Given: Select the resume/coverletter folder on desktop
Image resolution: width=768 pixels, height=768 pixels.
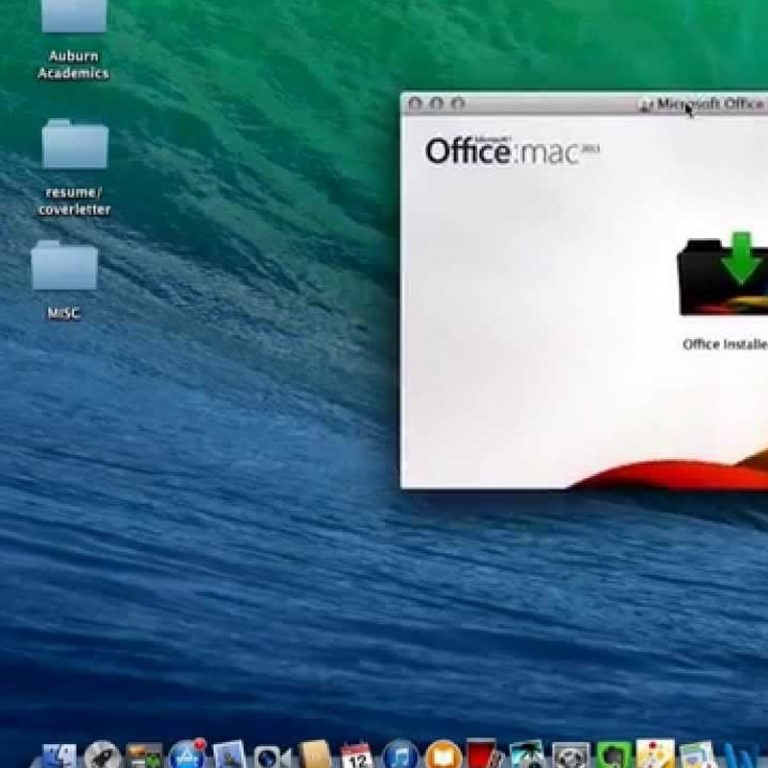Looking at the screenshot, I should [74, 146].
